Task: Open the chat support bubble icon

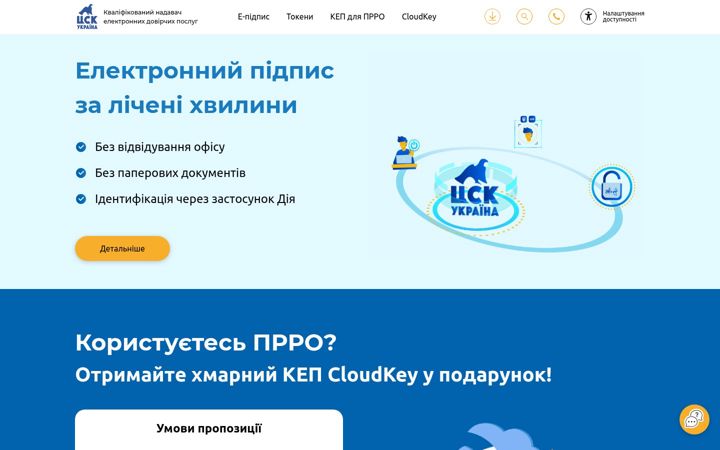Action: tap(694, 419)
